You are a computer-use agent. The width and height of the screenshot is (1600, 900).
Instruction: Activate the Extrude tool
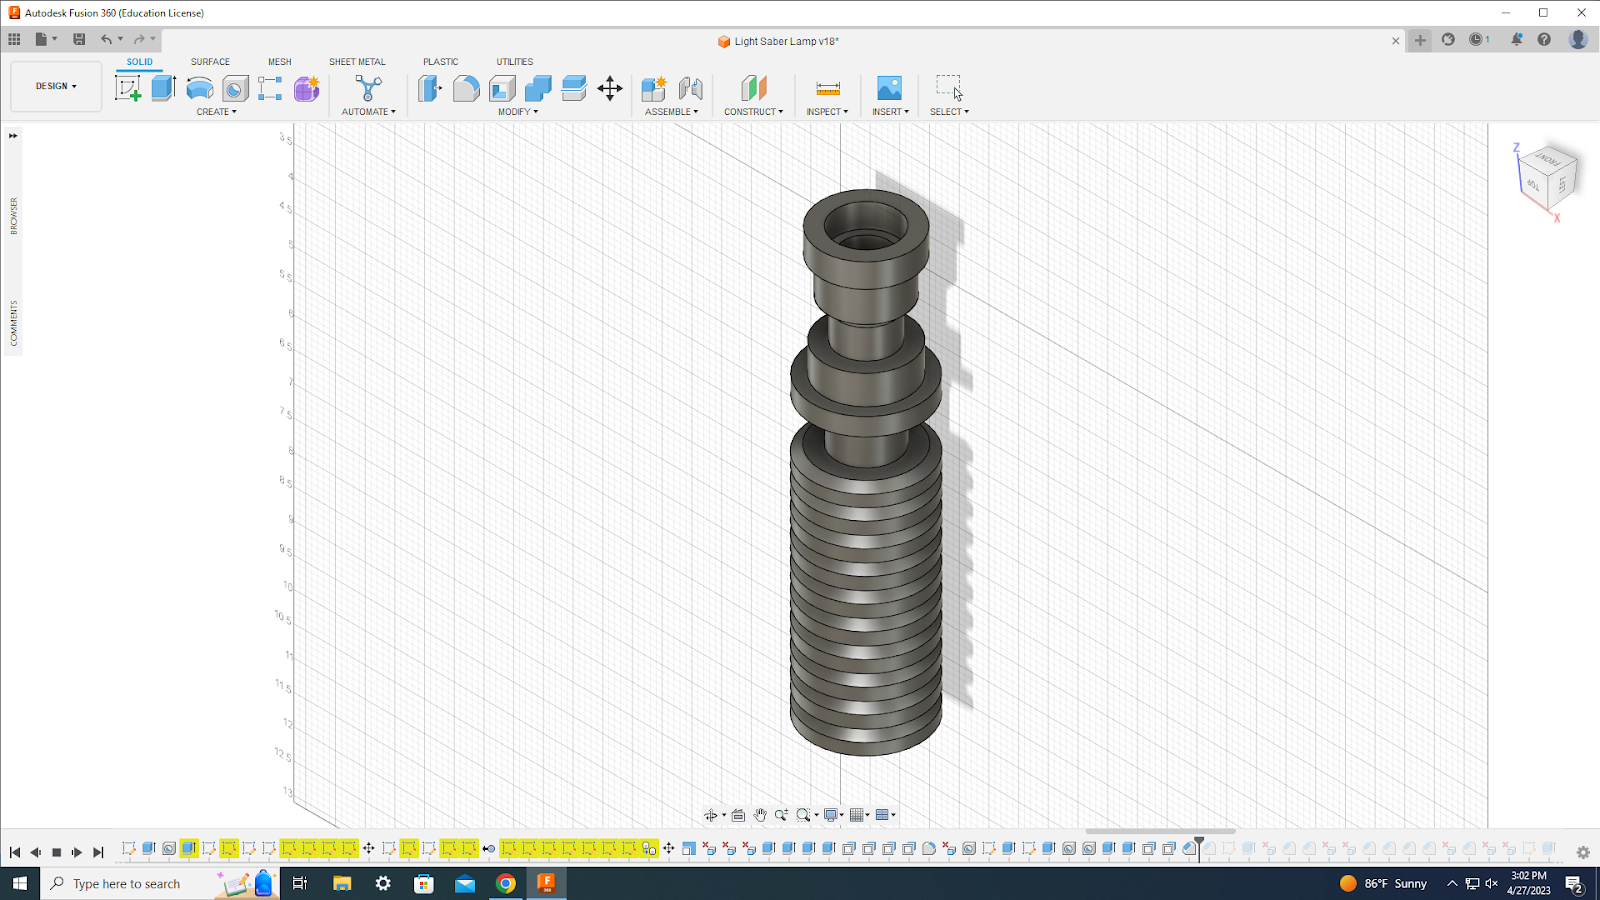(163, 88)
